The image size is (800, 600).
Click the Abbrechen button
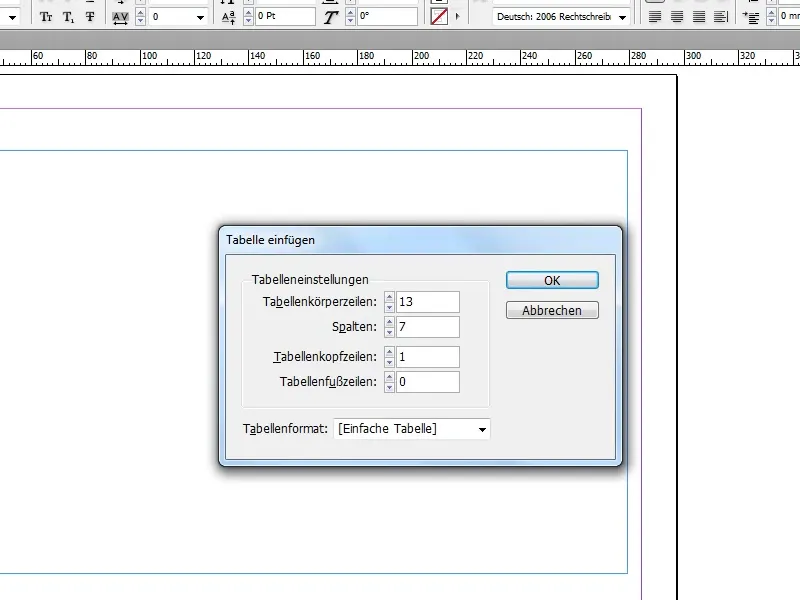click(552, 310)
